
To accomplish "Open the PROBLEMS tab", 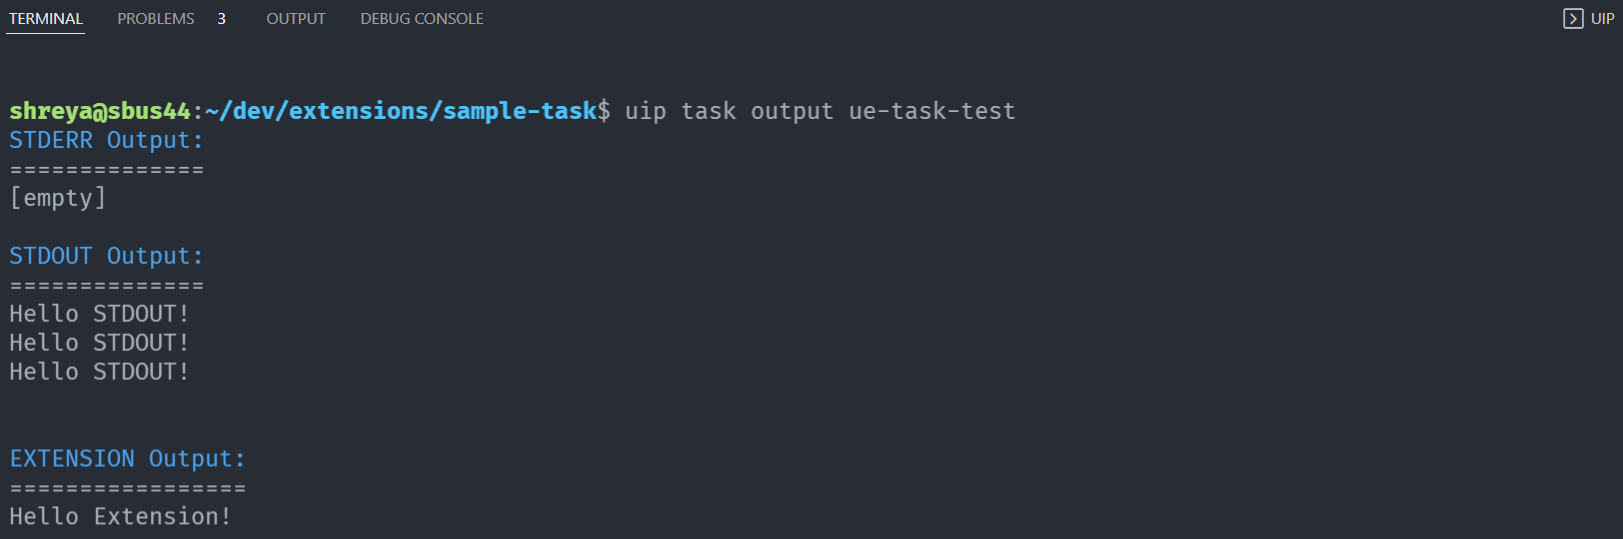I will pyautogui.click(x=156, y=19).
